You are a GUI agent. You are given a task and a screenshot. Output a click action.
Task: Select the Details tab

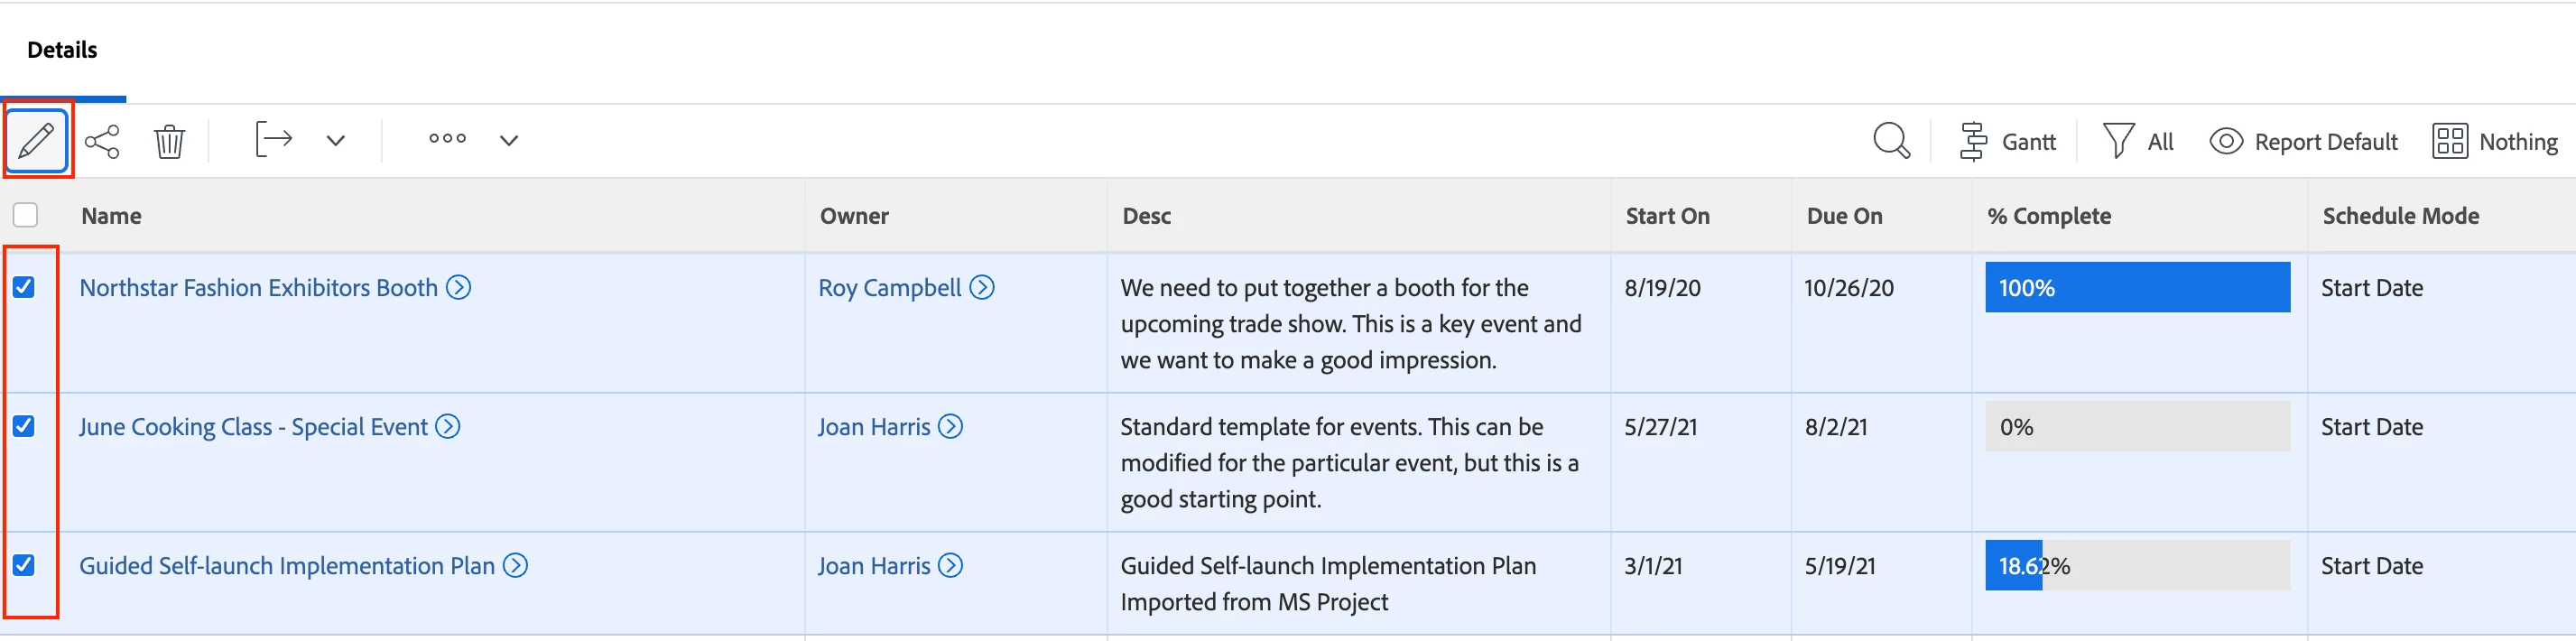[62, 50]
